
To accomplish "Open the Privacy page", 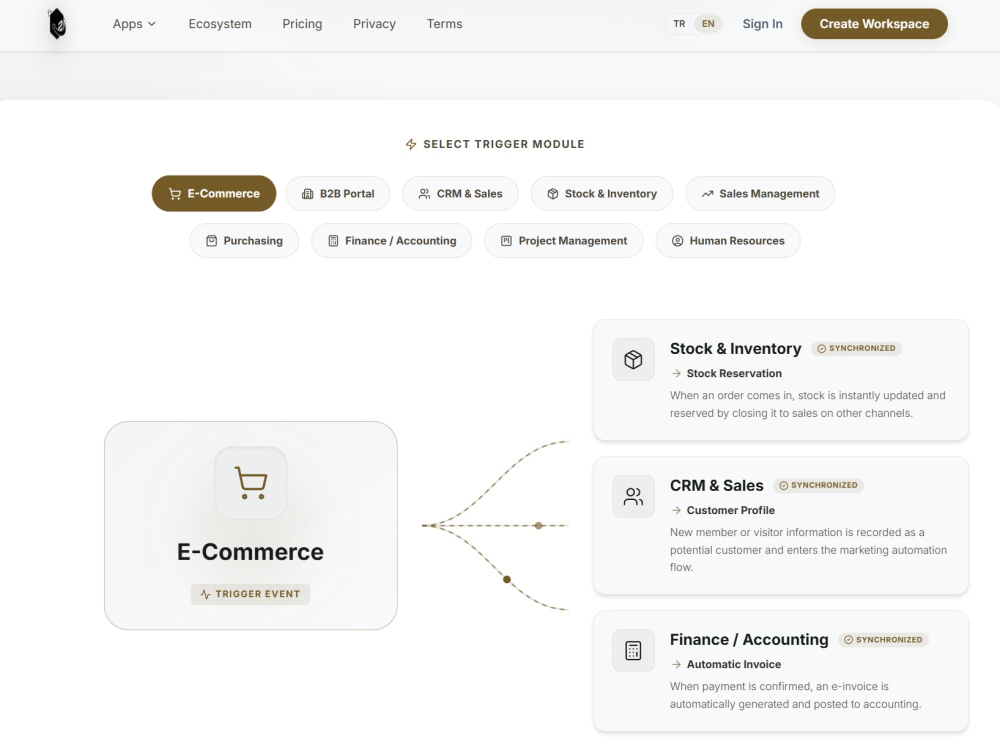I will coord(374,24).
